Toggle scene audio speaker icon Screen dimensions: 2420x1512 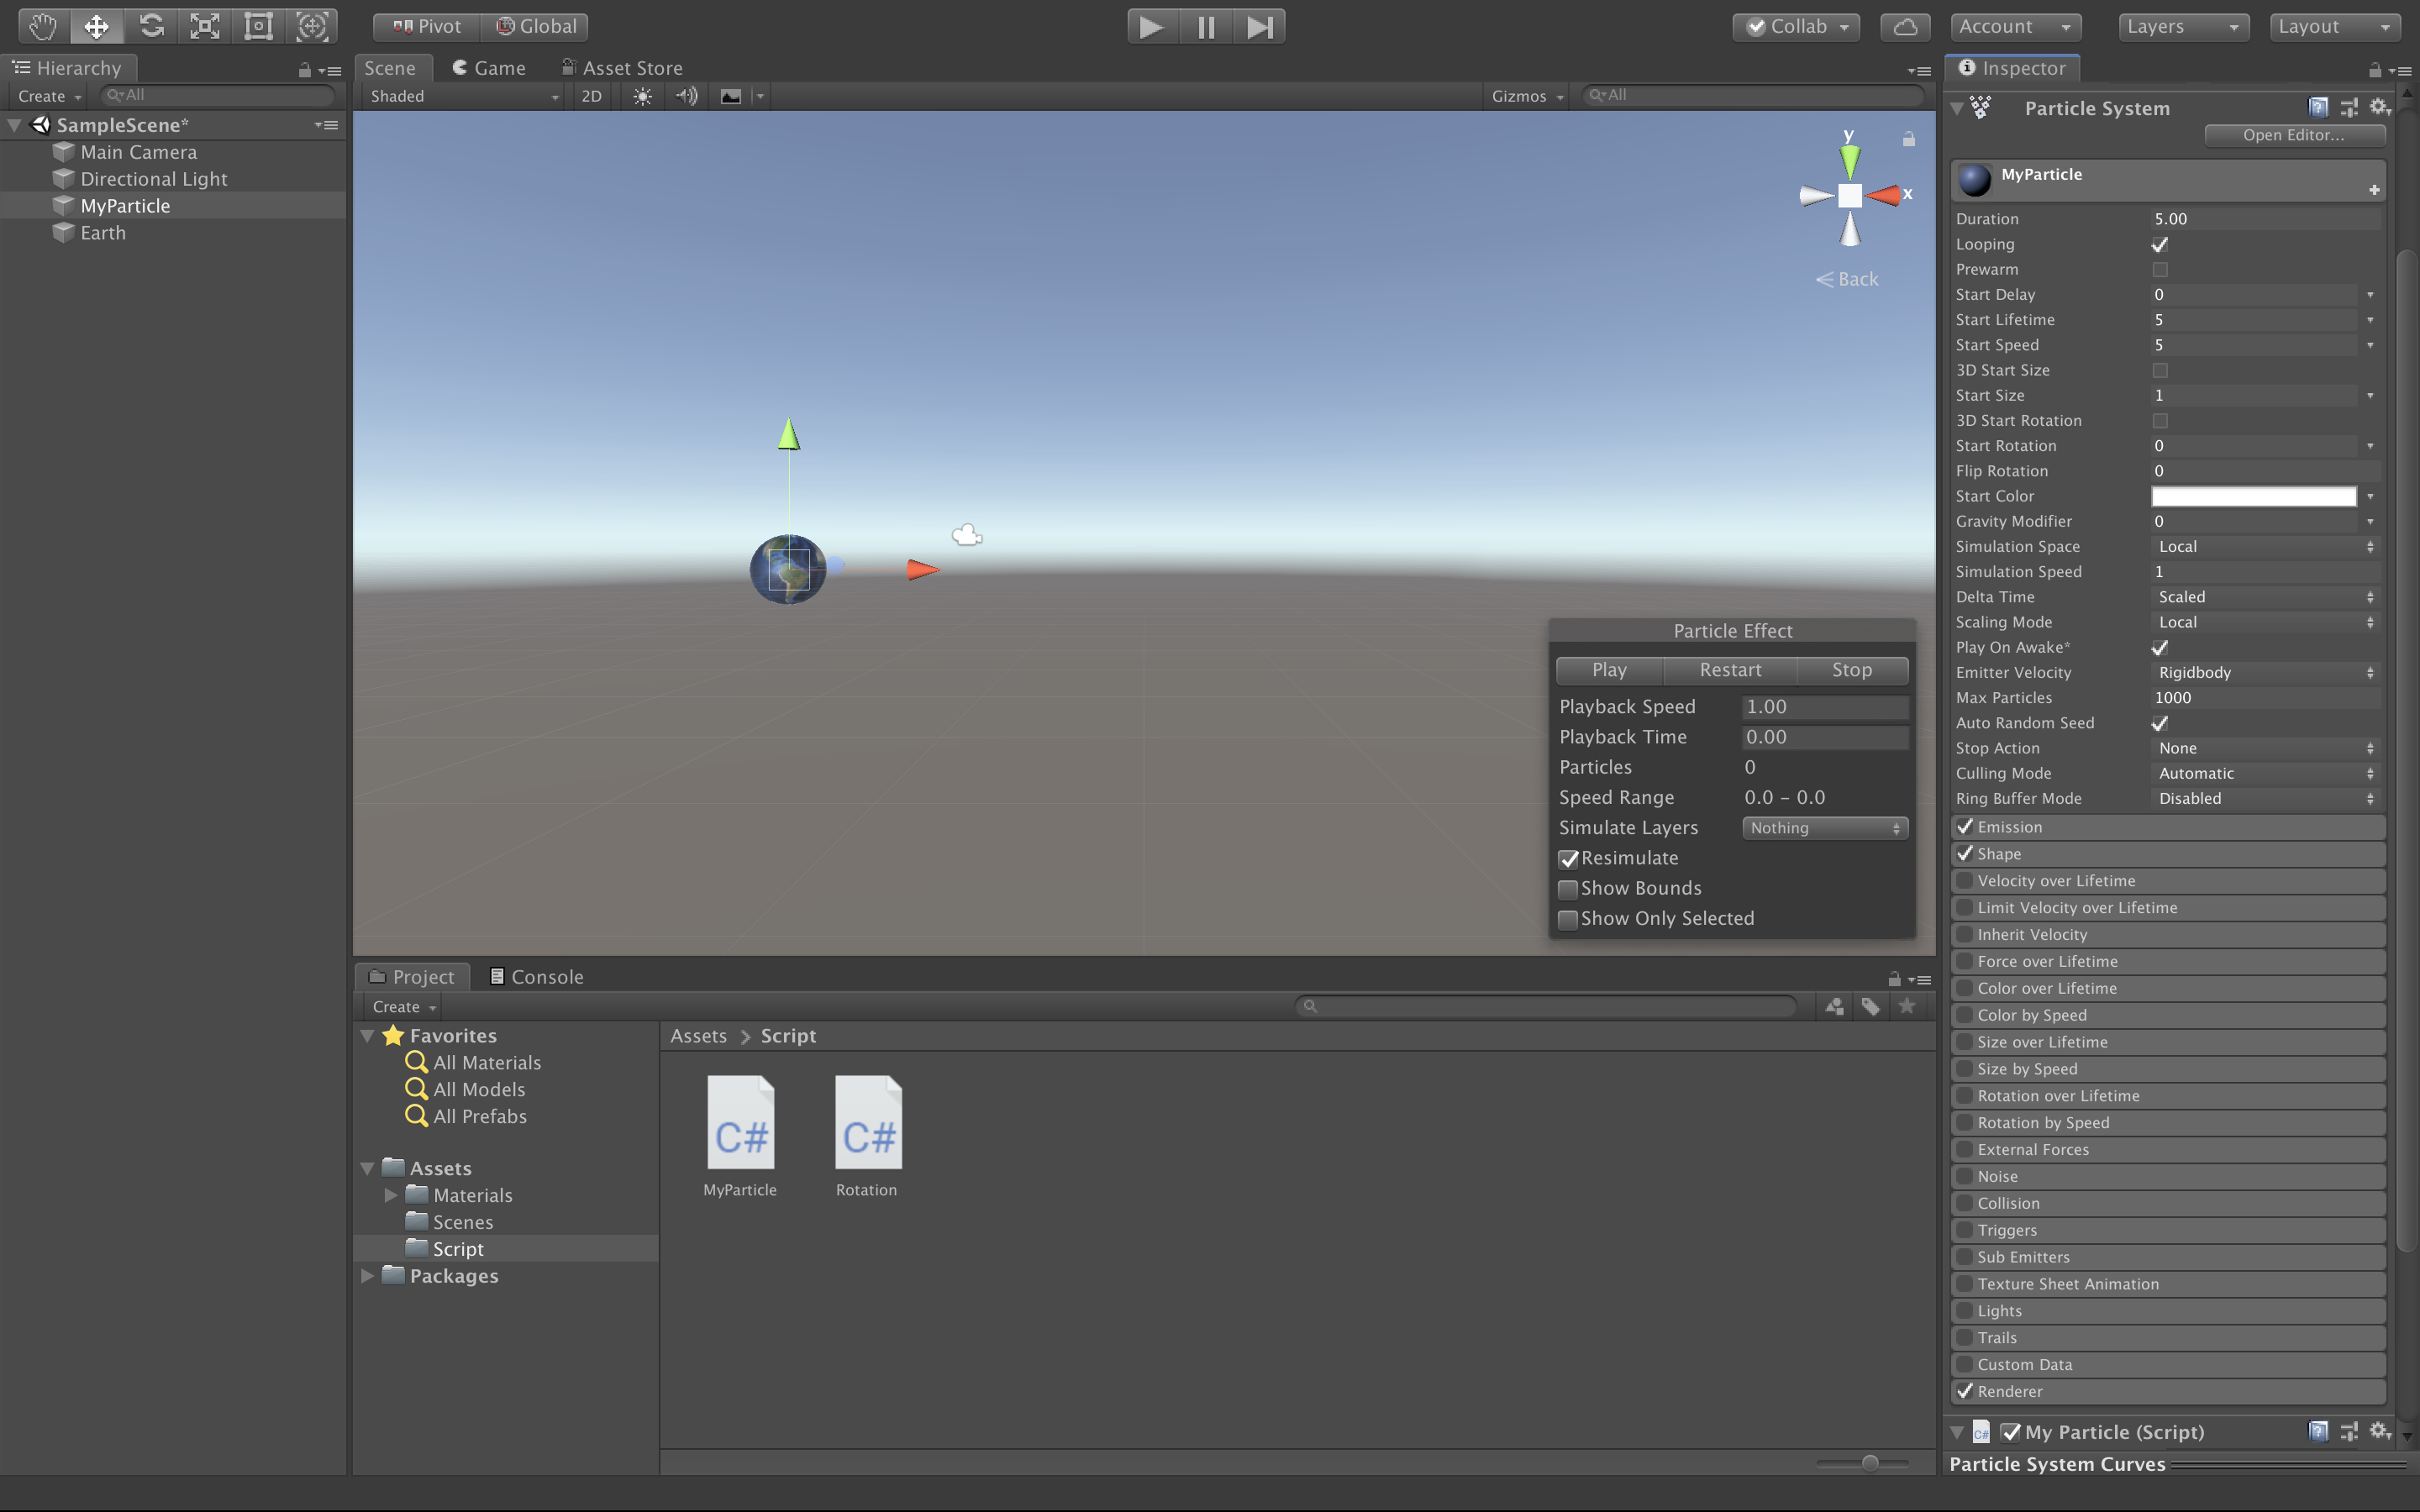point(687,96)
